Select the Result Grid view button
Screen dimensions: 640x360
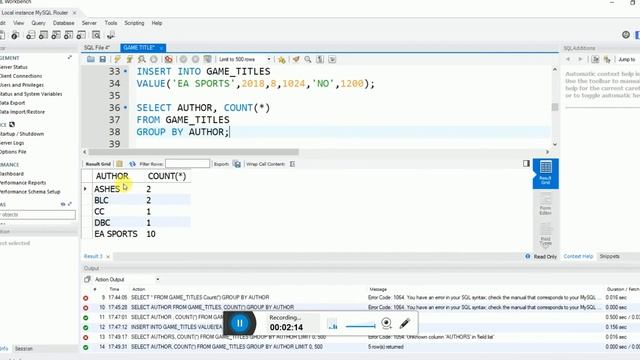point(546,173)
